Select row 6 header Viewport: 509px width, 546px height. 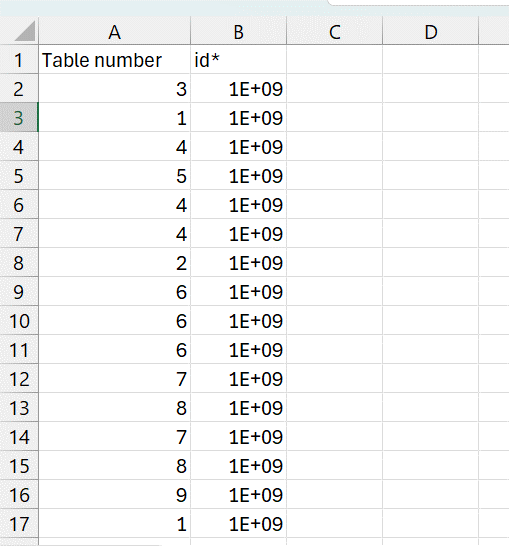coord(19,205)
